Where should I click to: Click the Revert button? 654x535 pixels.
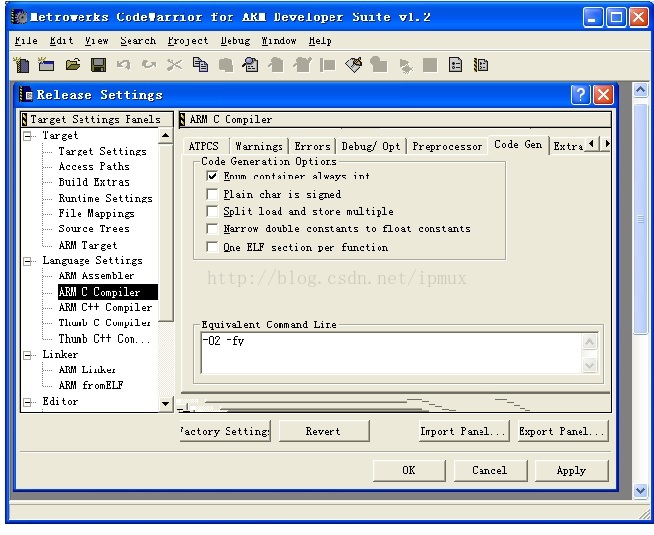(324, 431)
